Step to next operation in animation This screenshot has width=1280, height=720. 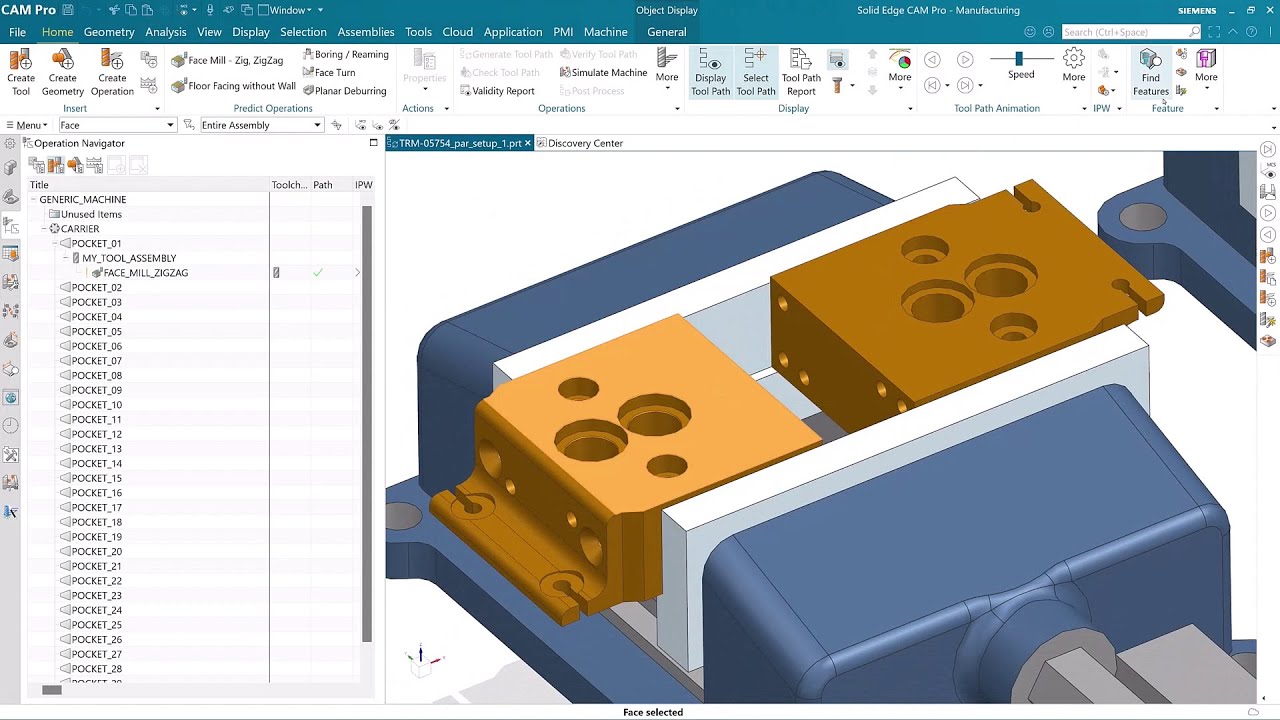(x=965, y=85)
